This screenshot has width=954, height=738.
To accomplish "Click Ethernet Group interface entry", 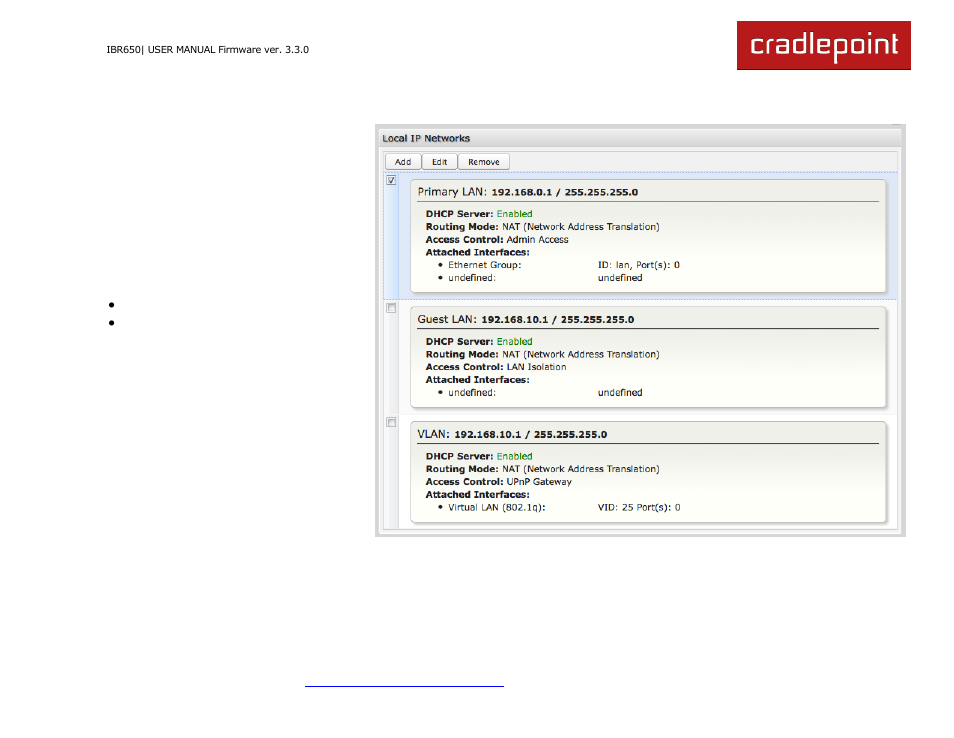I will click(484, 265).
